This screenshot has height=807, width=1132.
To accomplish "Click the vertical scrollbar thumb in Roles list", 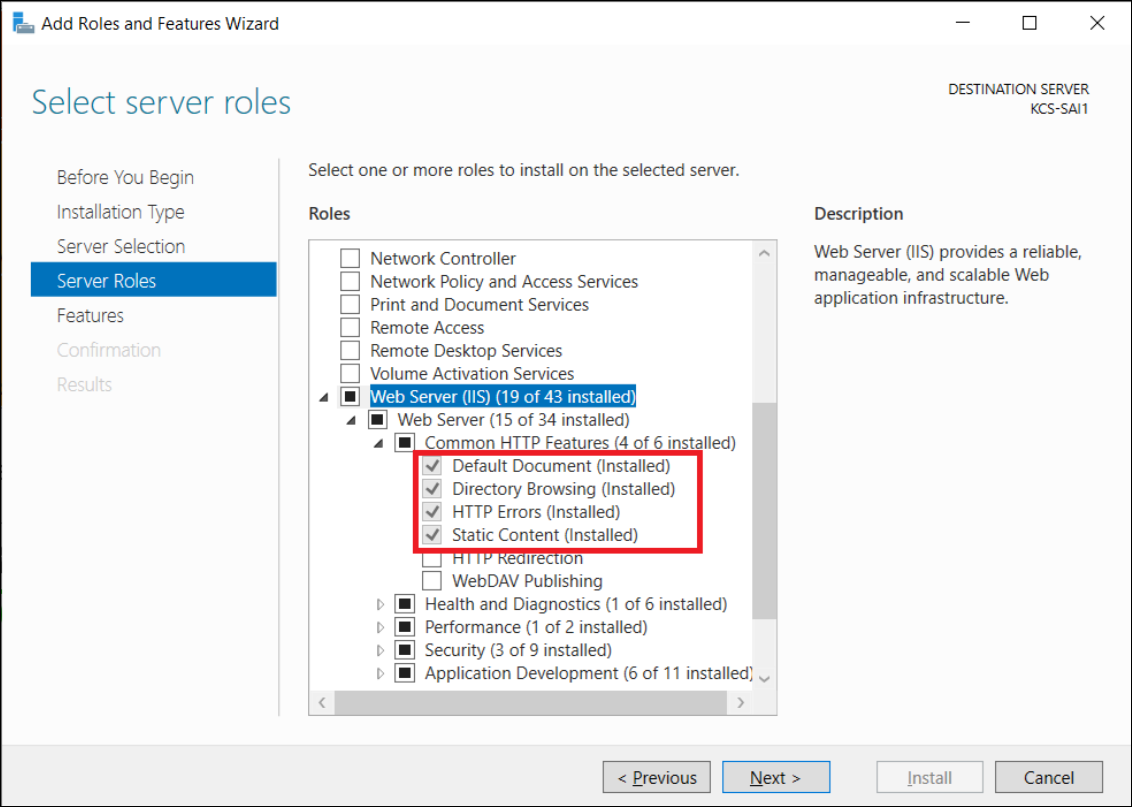I will 765,510.
